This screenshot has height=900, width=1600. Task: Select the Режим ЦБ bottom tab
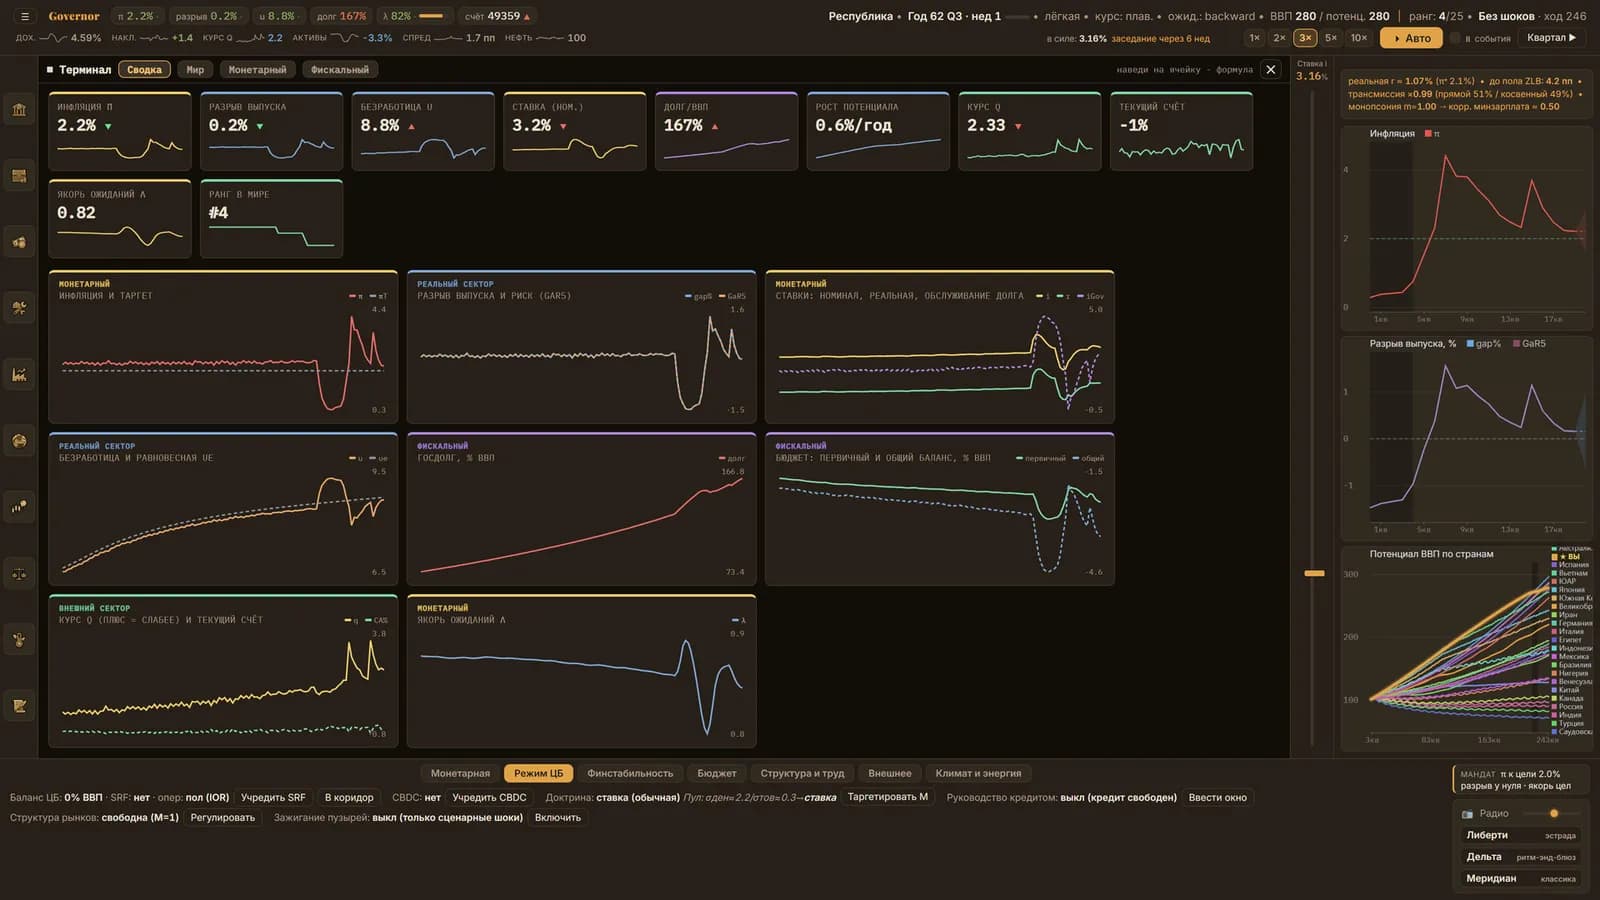click(x=538, y=773)
